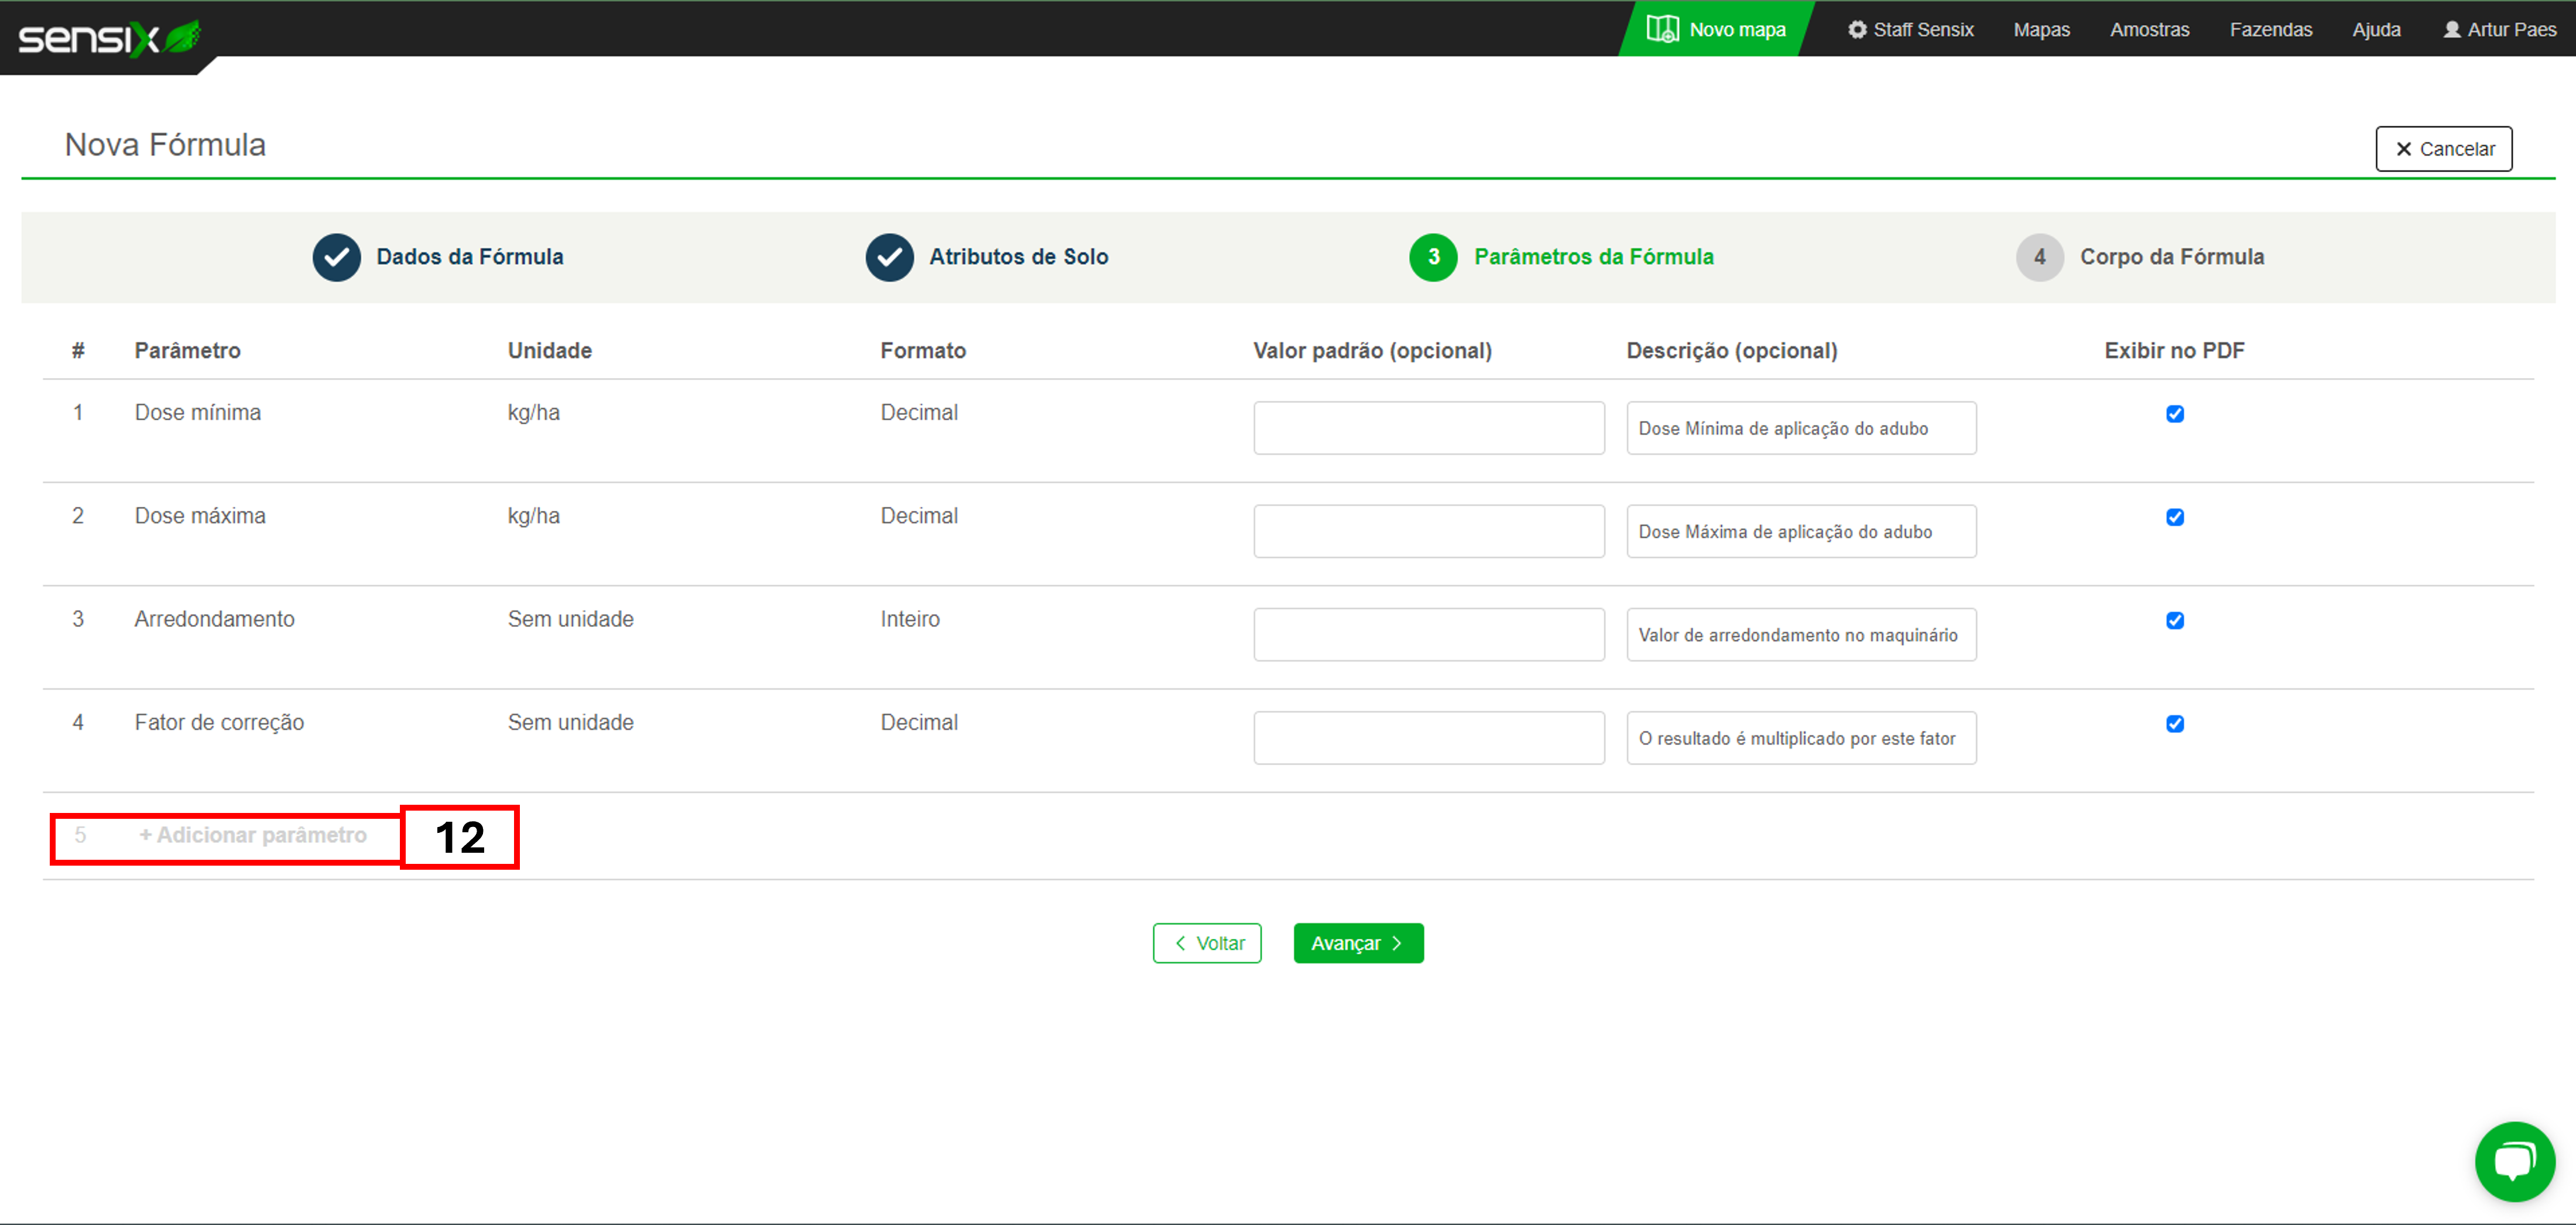Toggle Exibir no PDF for Fator de correção
Viewport: 2576px width, 1225px height.
click(2174, 724)
